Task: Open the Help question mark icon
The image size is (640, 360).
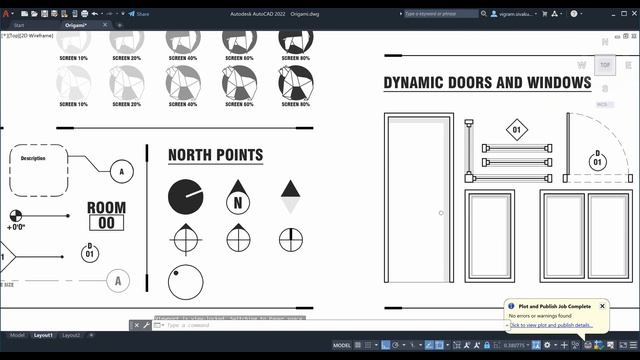Action: 574,13
